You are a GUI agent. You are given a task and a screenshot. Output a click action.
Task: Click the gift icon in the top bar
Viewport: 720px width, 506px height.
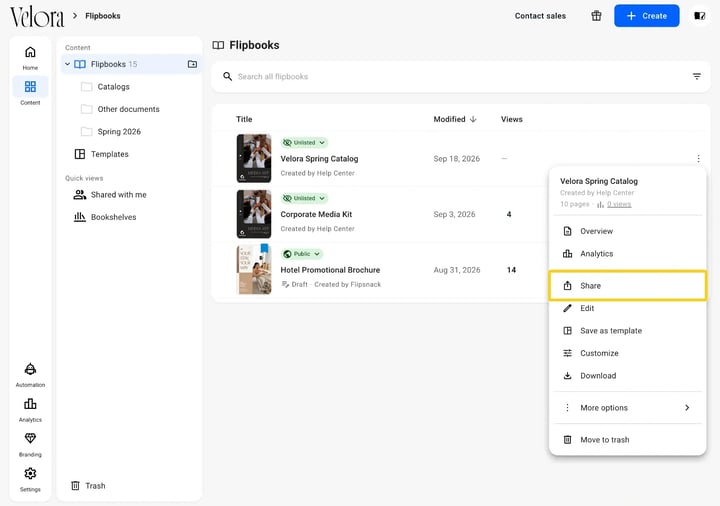pyautogui.click(x=596, y=16)
